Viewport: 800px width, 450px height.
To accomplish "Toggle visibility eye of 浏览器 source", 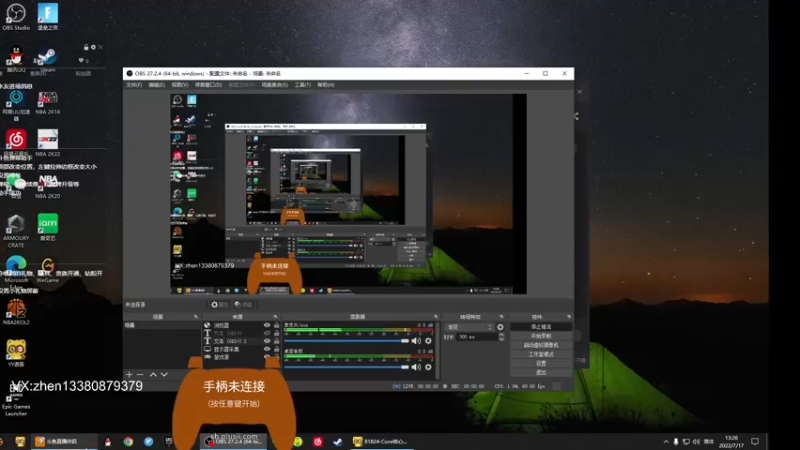I will (267, 325).
